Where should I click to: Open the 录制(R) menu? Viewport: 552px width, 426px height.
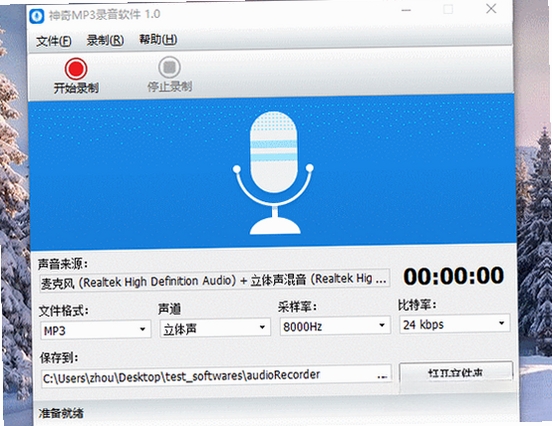tap(105, 40)
